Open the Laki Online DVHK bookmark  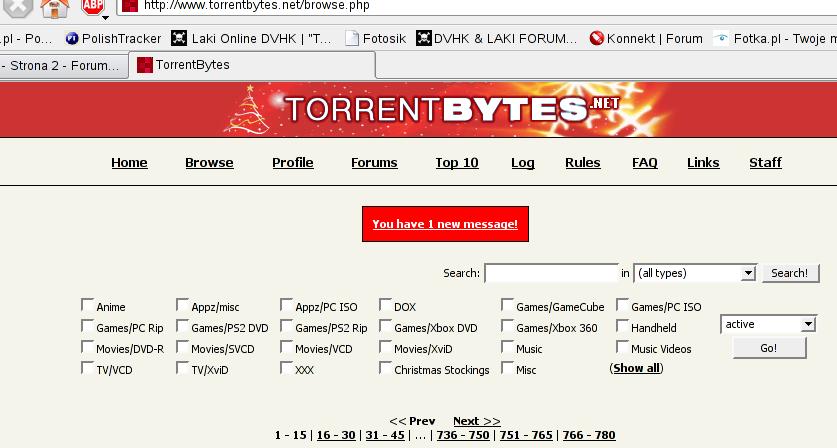click(251, 38)
